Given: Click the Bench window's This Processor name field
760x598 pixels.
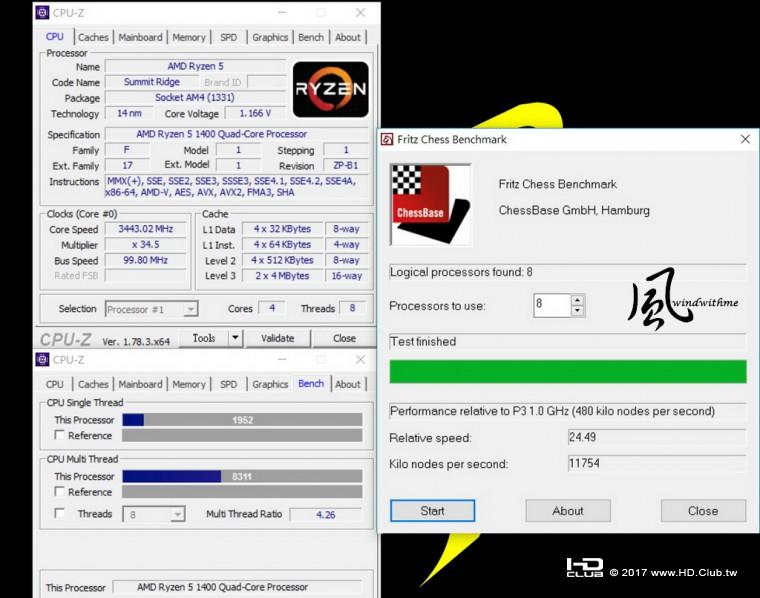Looking at the screenshot, I should coord(238,587).
